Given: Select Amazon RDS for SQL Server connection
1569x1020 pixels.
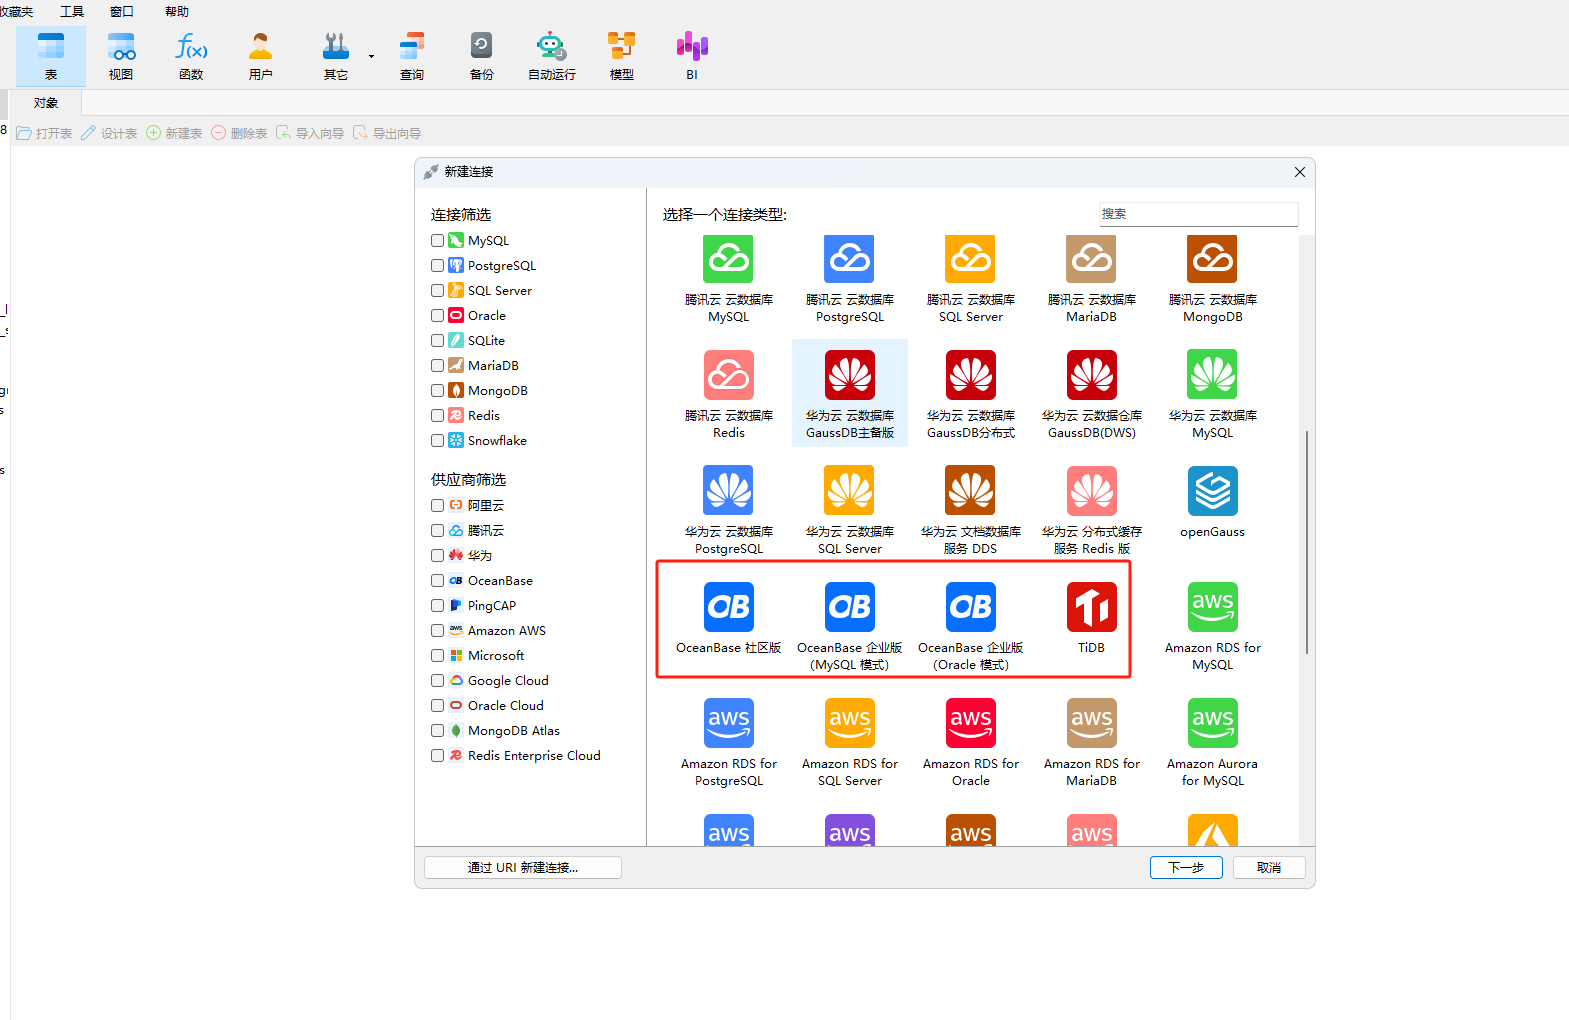Looking at the screenshot, I should pos(850,742).
